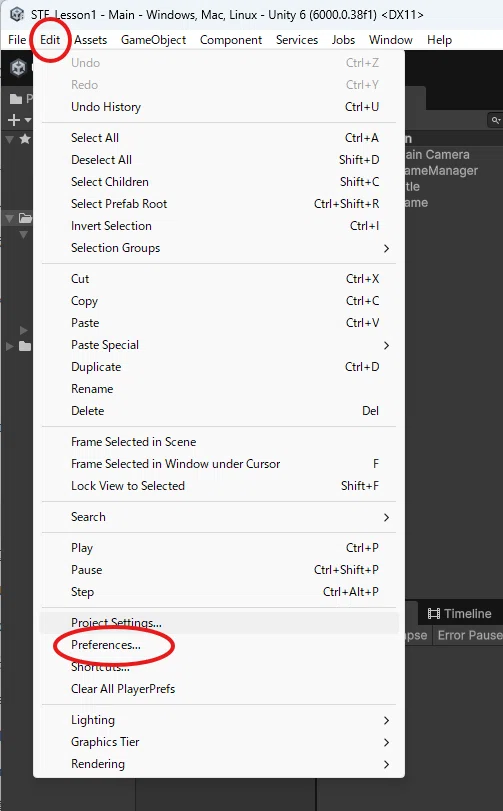This screenshot has width=503, height=811.
Task: Select the Packages folder icon
Action: [25, 346]
